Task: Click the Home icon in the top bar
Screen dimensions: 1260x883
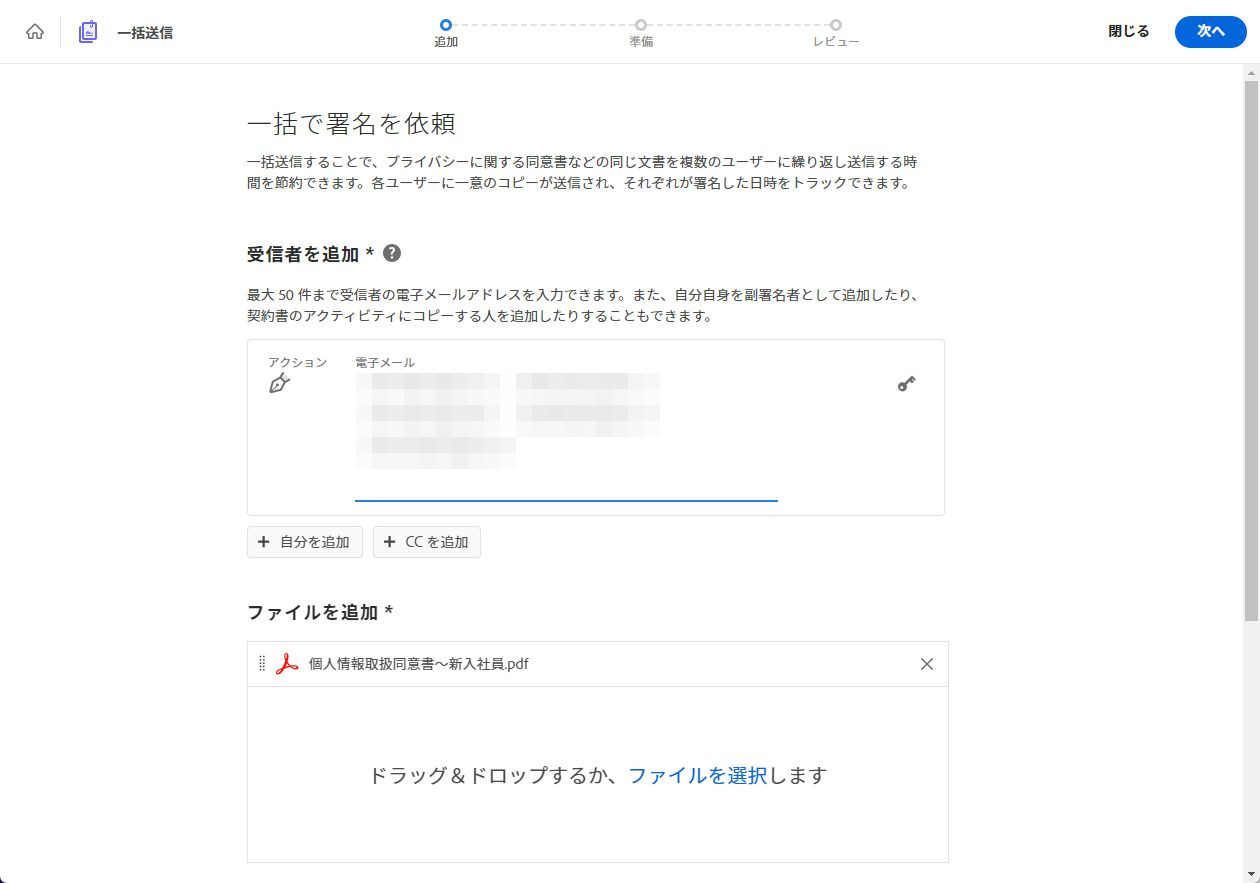Action: [x=35, y=31]
